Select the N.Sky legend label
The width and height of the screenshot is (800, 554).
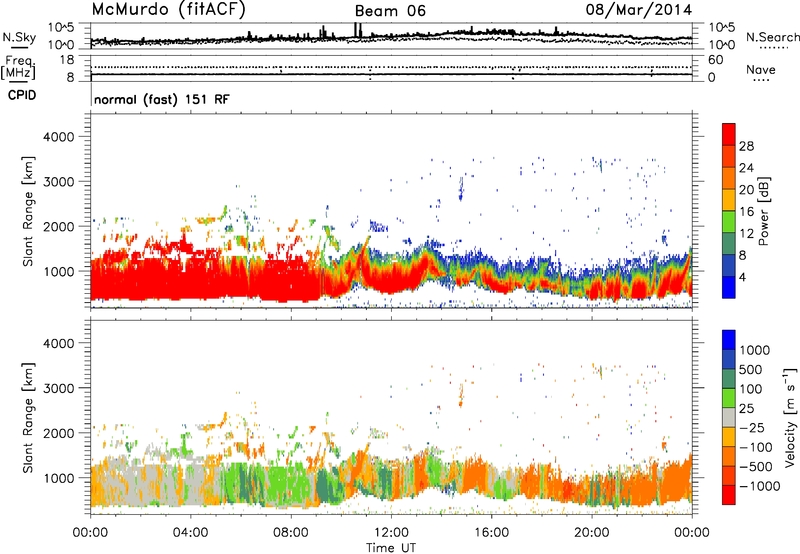[x=19, y=37]
